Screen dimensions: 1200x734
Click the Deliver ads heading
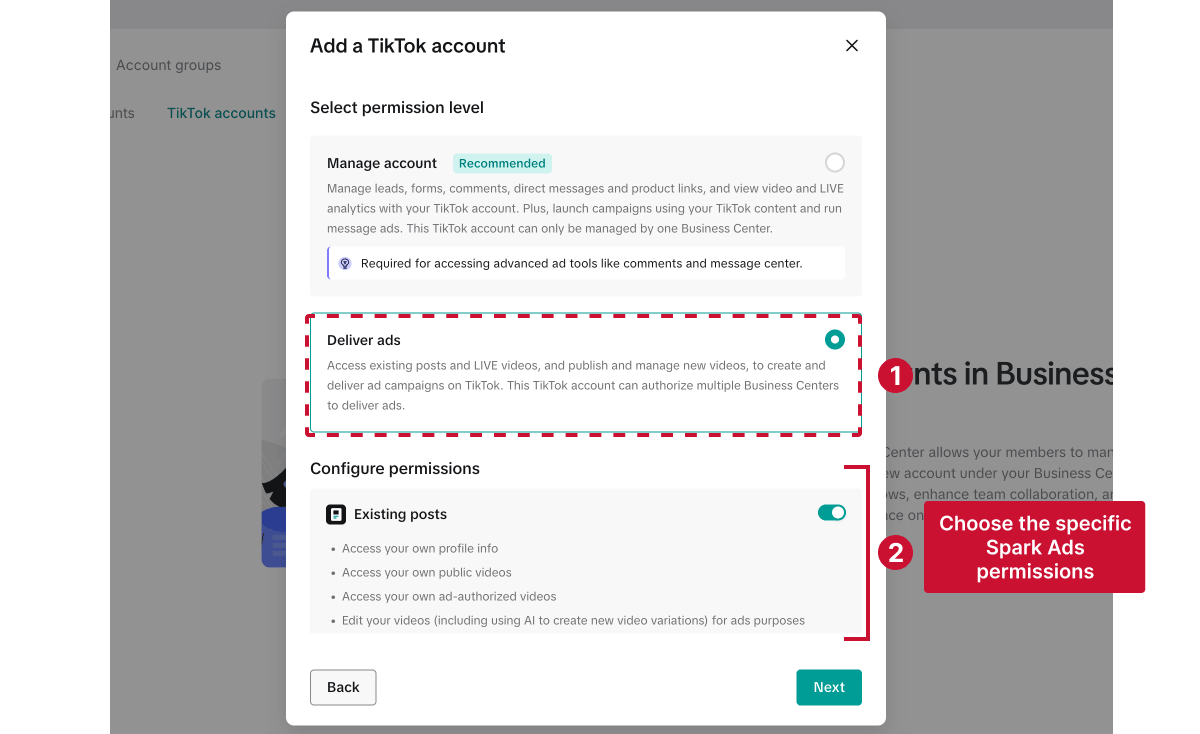364,340
